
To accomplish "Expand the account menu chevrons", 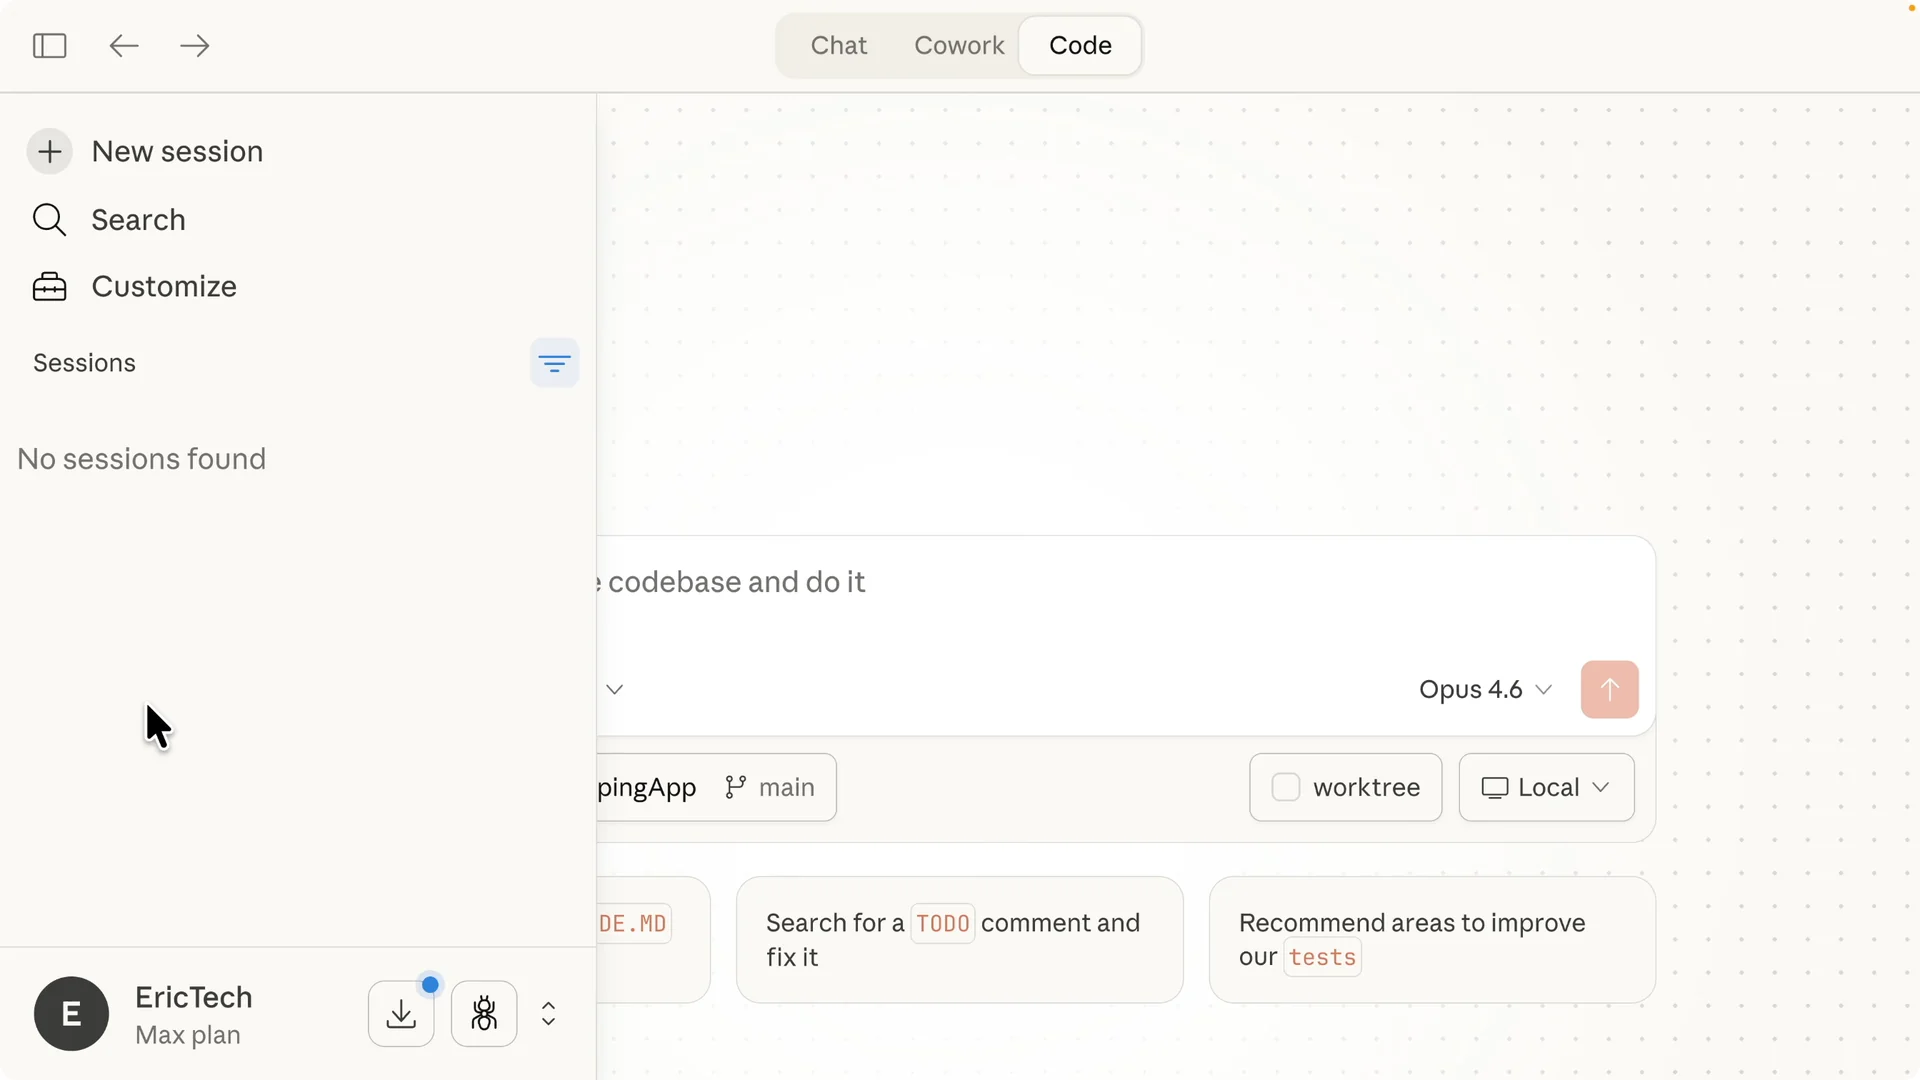I will (548, 1014).
